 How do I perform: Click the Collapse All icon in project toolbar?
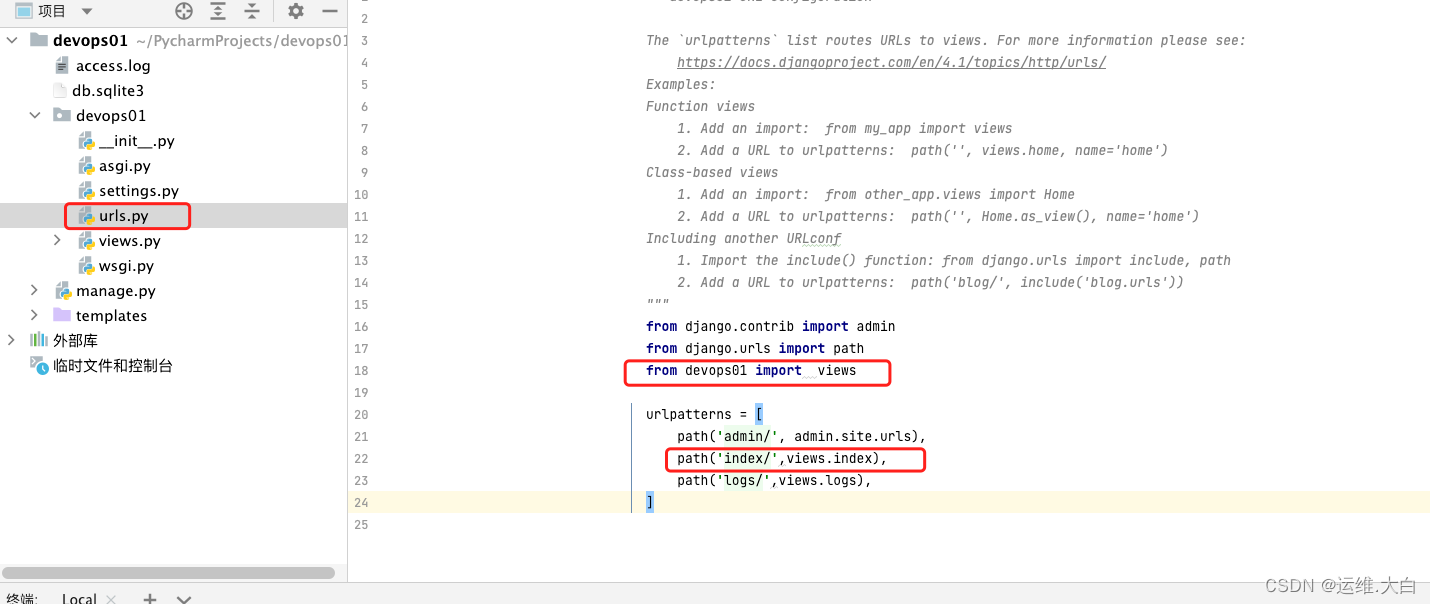(252, 11)
